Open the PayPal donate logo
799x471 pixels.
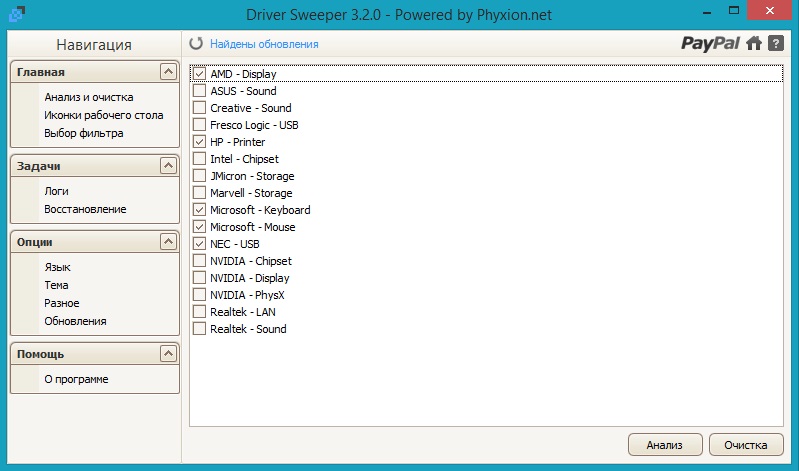(710, 43)
